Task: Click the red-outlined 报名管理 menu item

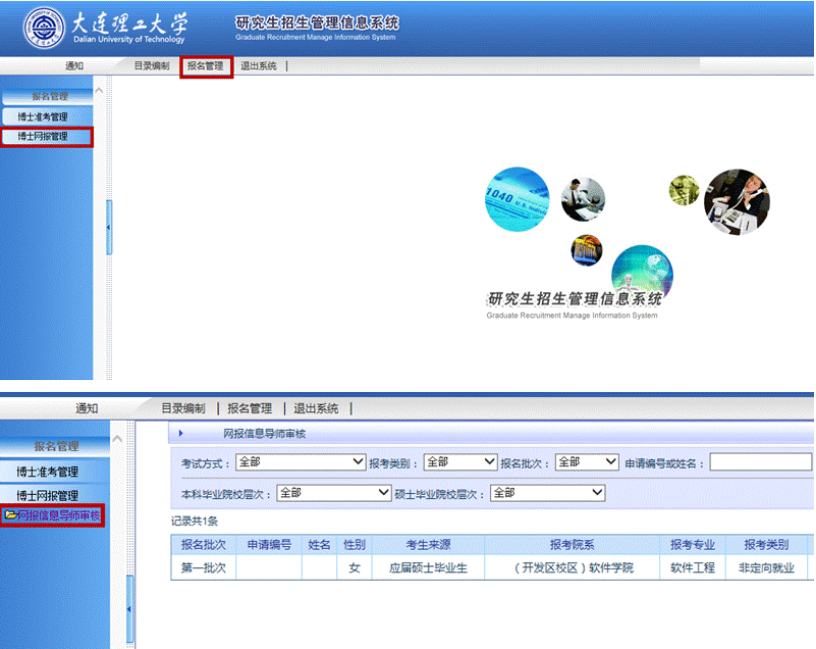Action: tap(206, 67)
